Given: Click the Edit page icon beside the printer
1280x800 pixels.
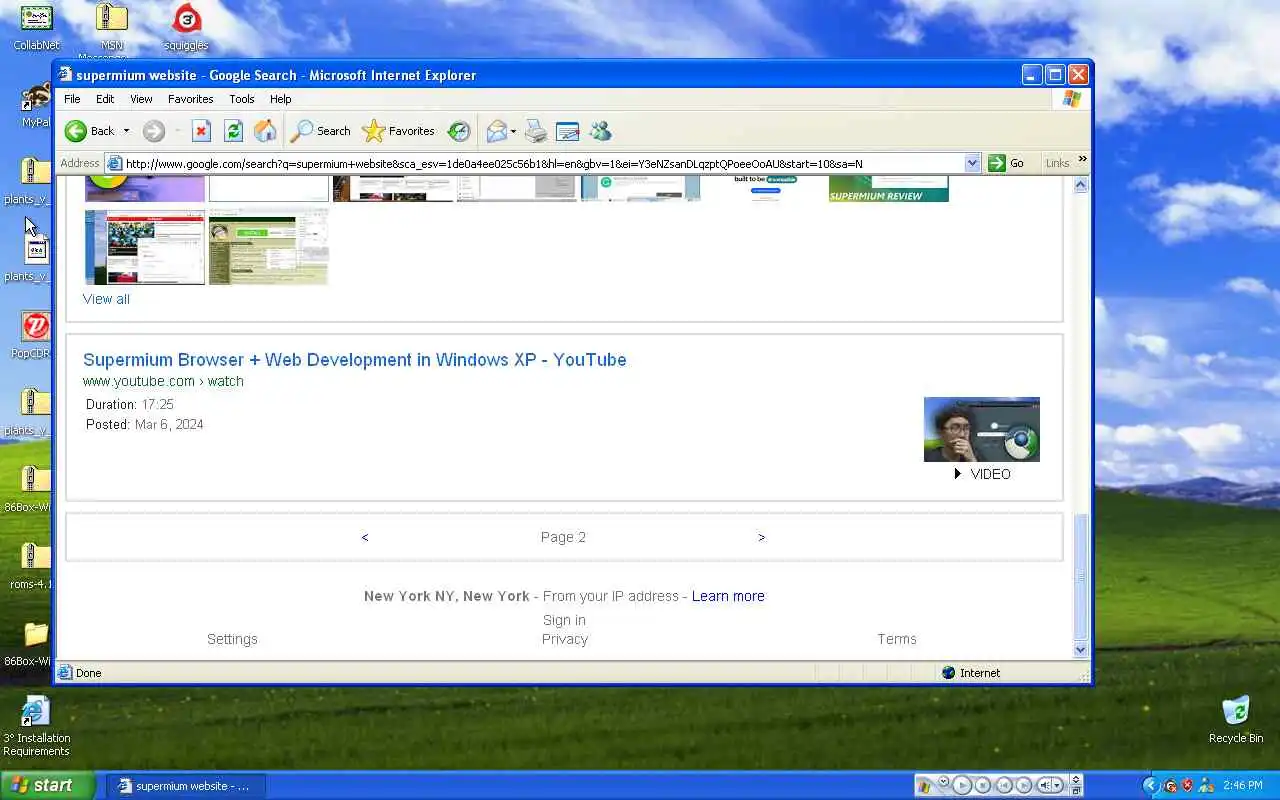Looking at the screenshot, I should click(x=567, y=131).
